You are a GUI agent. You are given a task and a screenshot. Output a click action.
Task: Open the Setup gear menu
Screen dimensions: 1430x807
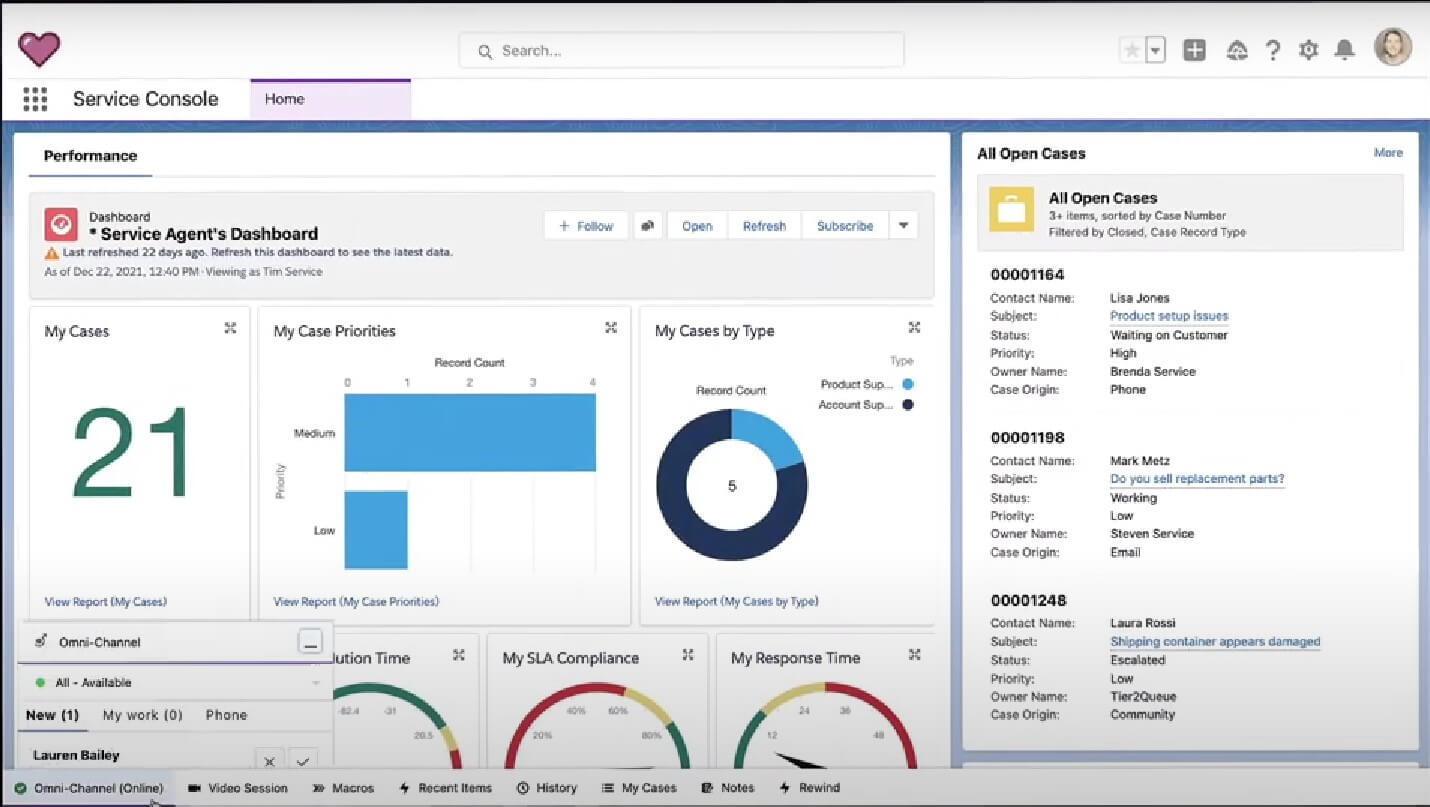point(1308,50)
